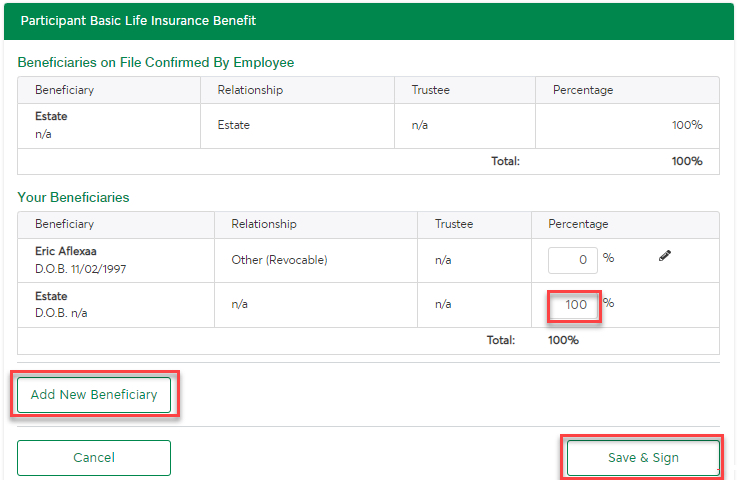Click the Beneficiaries on File Confirmed By Employee heading
This screenshot has height=480, width=740.
(156, 62)
